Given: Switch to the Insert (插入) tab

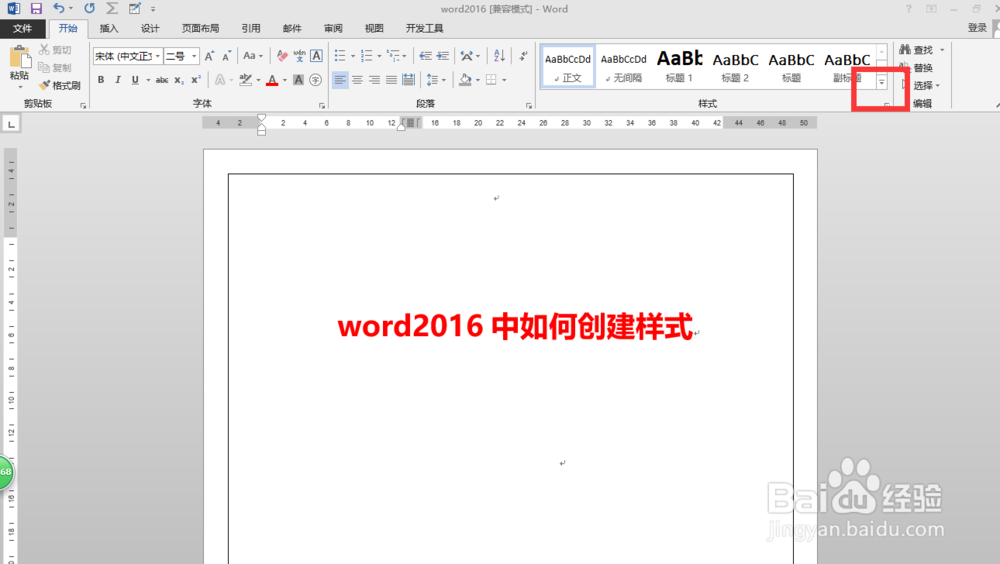Looking at the screenshot, I should [109, 28].
